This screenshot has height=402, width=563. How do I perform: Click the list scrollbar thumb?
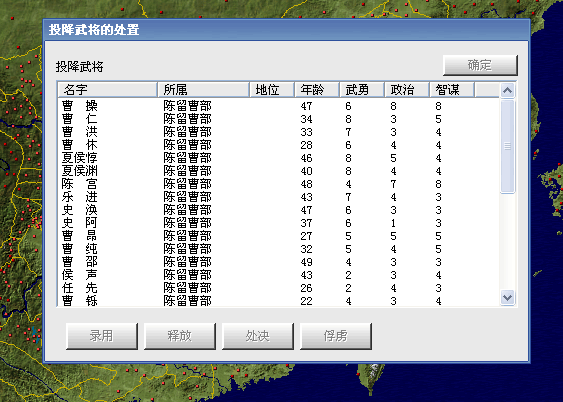click(x=507, y=146)
